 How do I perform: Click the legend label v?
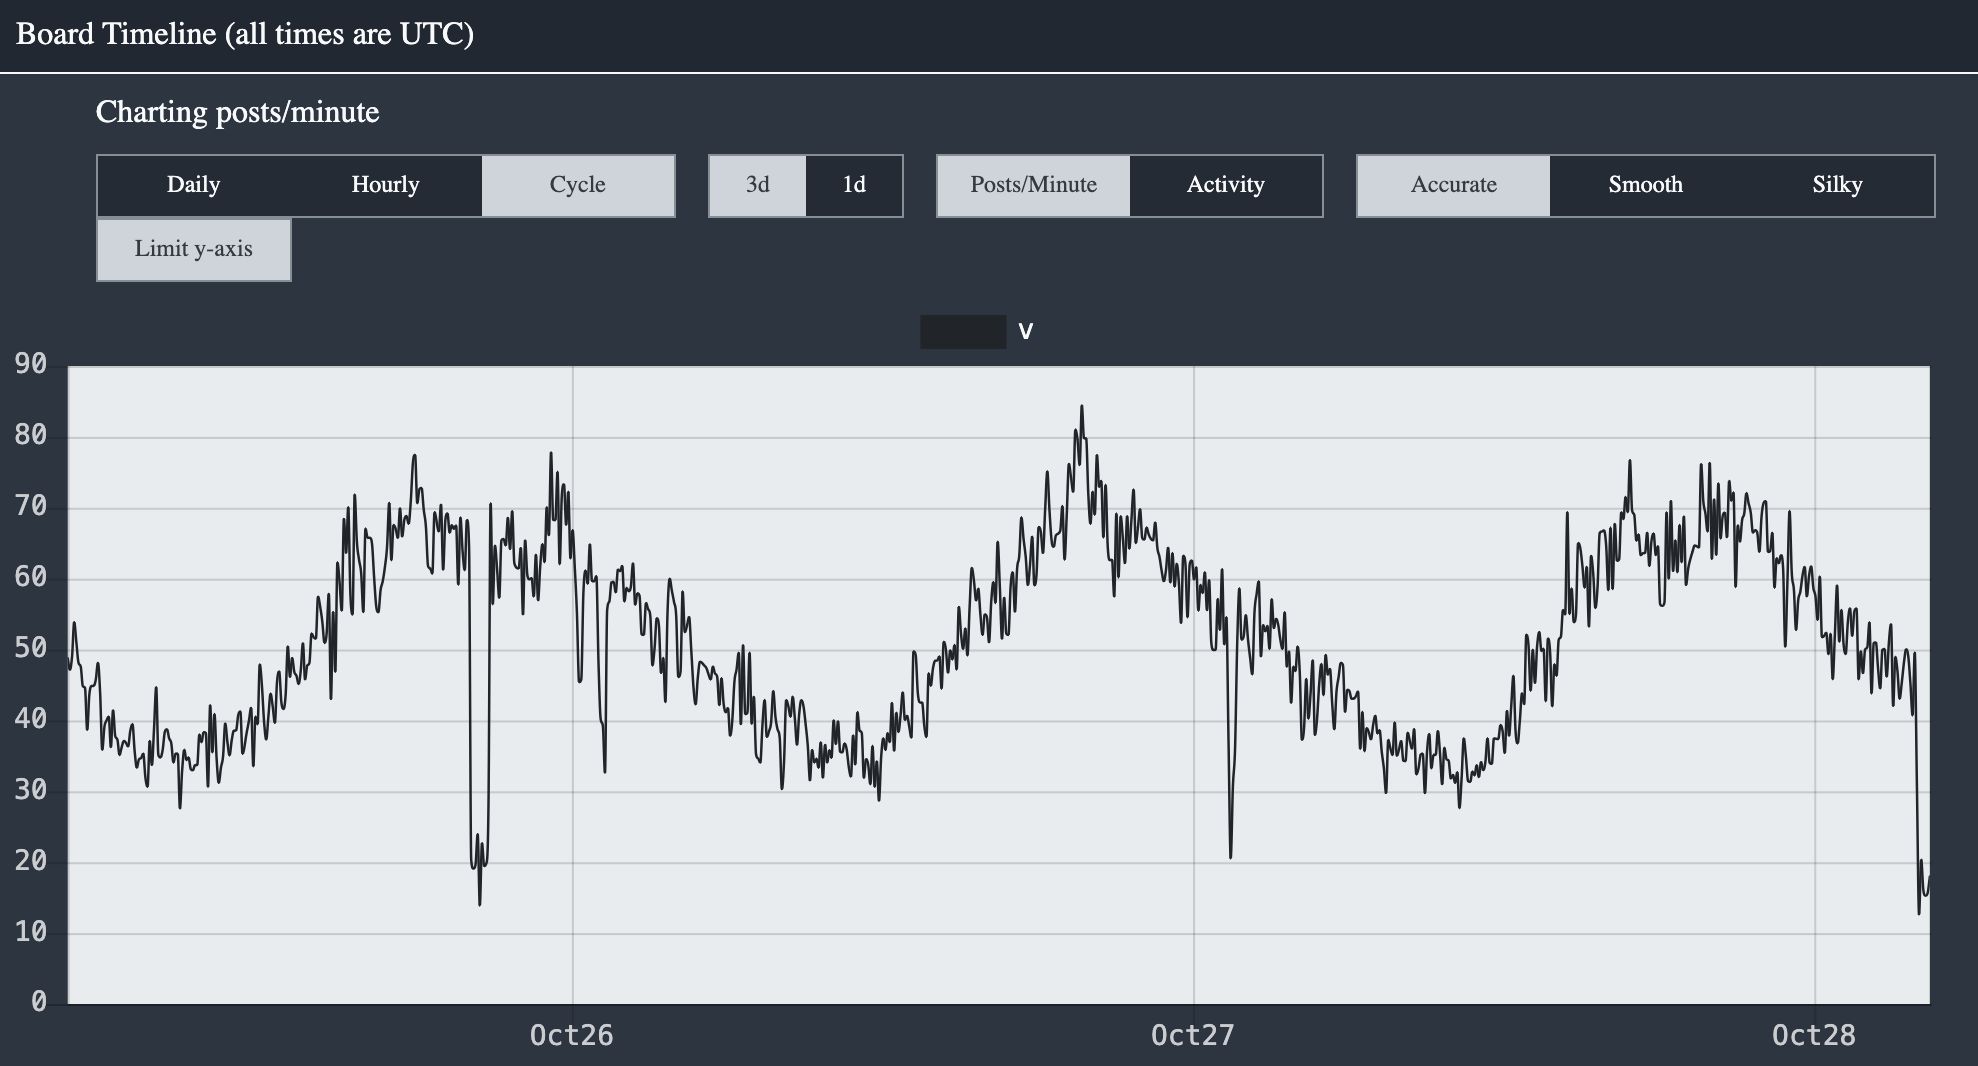click(1025, 332)
